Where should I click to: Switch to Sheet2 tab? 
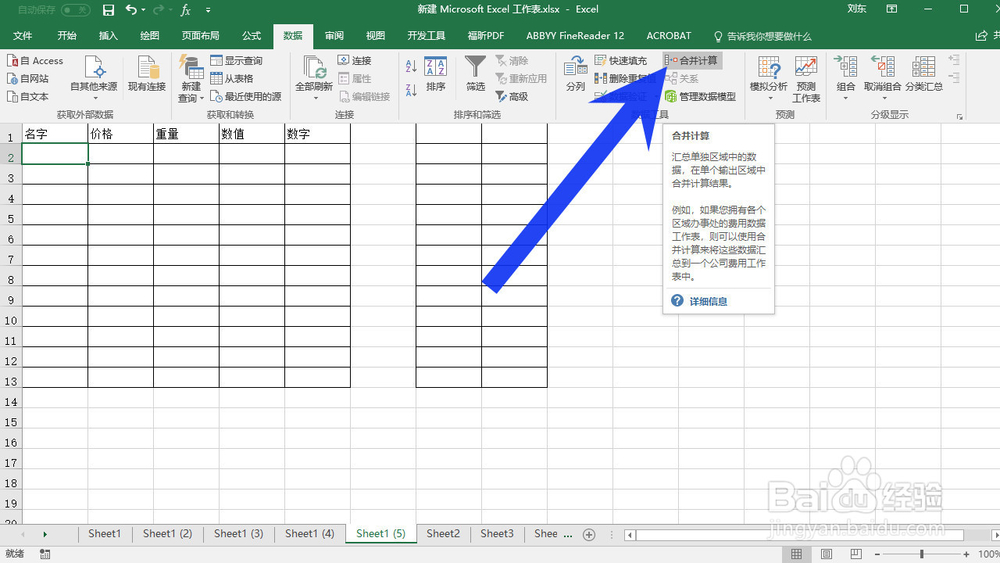pos(443,534)
